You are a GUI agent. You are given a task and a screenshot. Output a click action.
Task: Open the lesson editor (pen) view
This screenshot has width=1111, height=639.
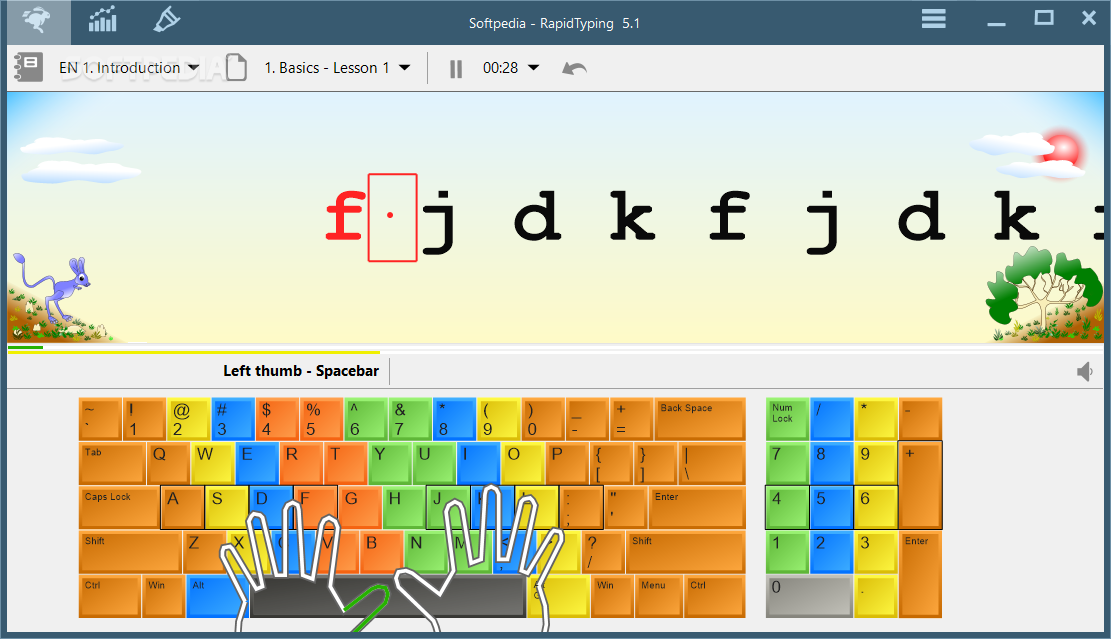pos(166,20)
